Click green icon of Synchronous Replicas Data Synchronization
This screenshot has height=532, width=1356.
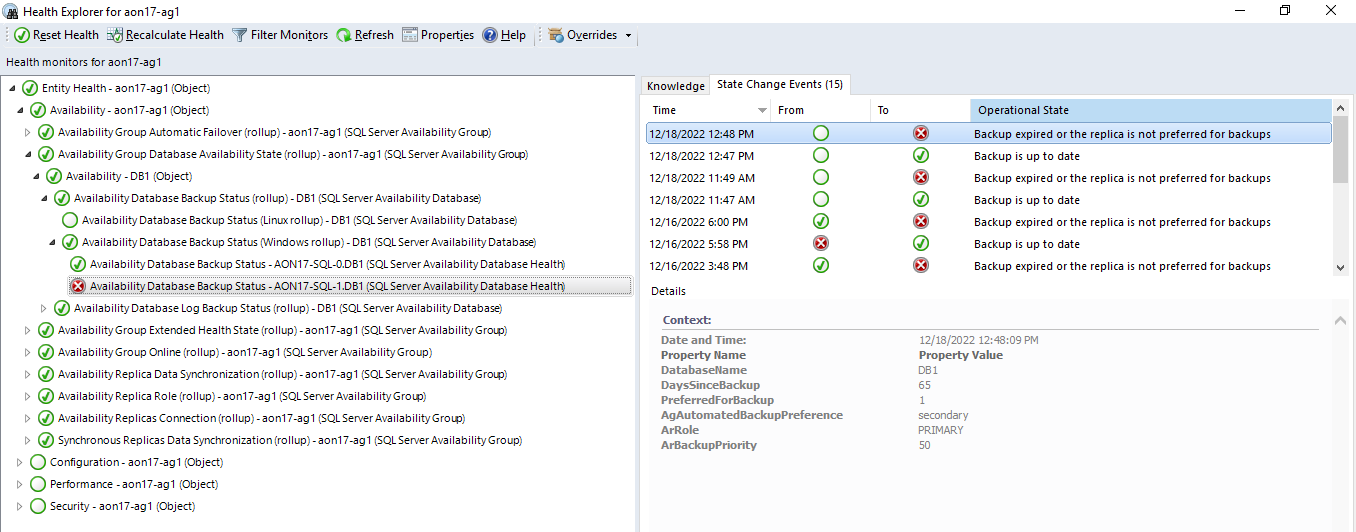(x=46, y=440)
